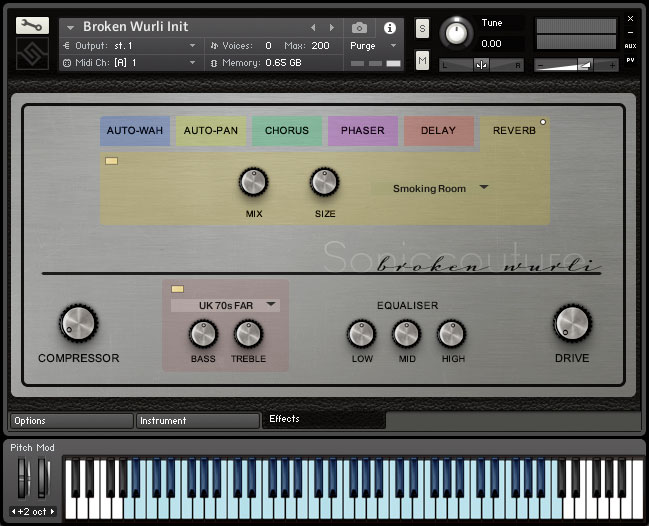The height and width of the screenshot is (526, 649).
Task: Click the equaliser MID knob
Action: click(407, 334)
